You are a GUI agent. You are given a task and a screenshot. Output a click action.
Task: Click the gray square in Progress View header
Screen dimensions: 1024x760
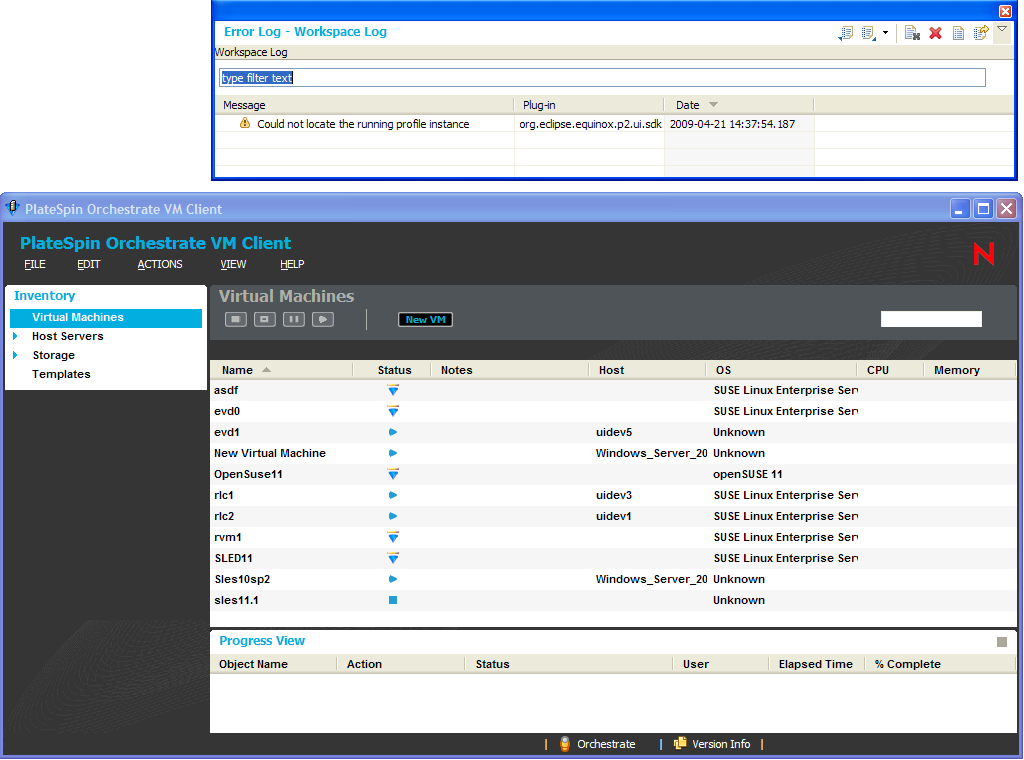tap(1002, 642)
